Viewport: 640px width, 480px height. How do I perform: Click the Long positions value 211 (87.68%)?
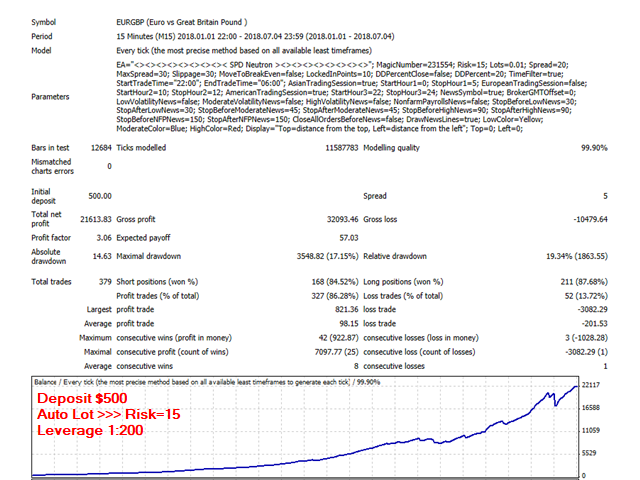[584, 282]
